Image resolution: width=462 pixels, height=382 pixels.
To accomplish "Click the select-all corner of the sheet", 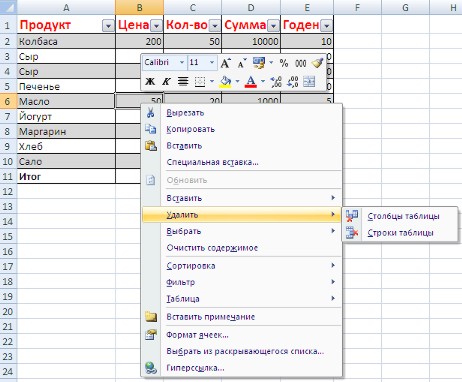I will click(x=8, y=7).
